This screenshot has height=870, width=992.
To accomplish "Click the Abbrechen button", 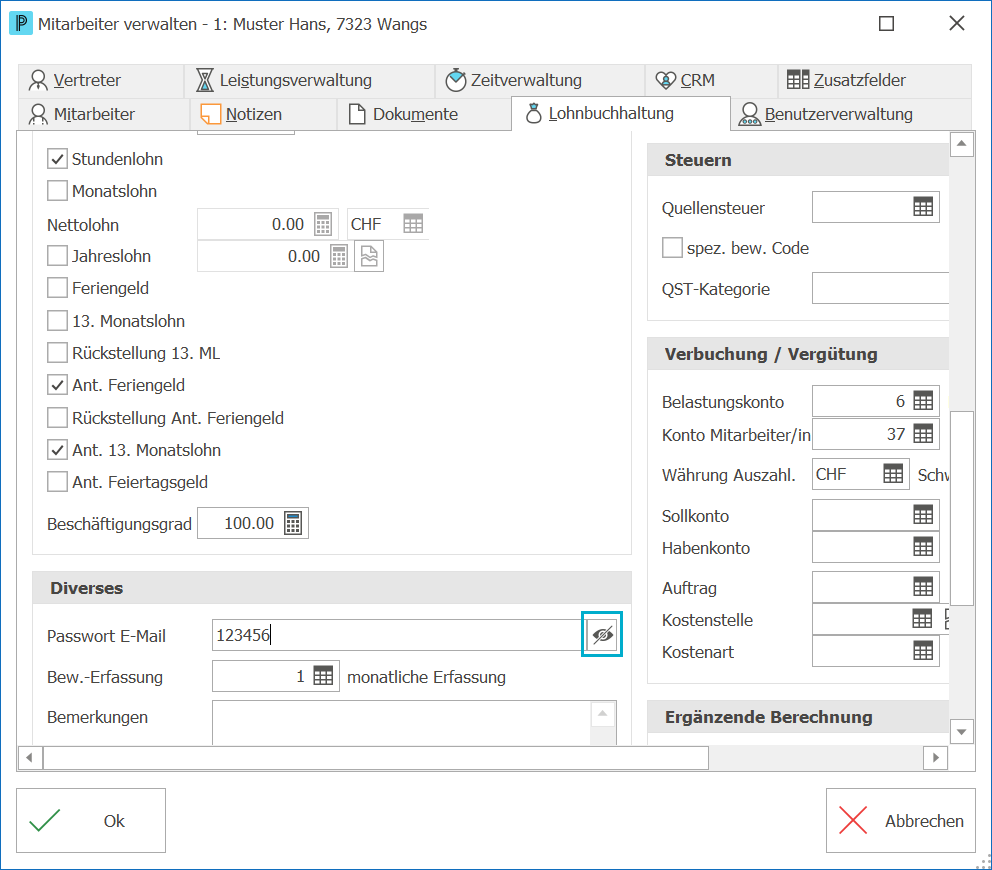I will [901, 821].
